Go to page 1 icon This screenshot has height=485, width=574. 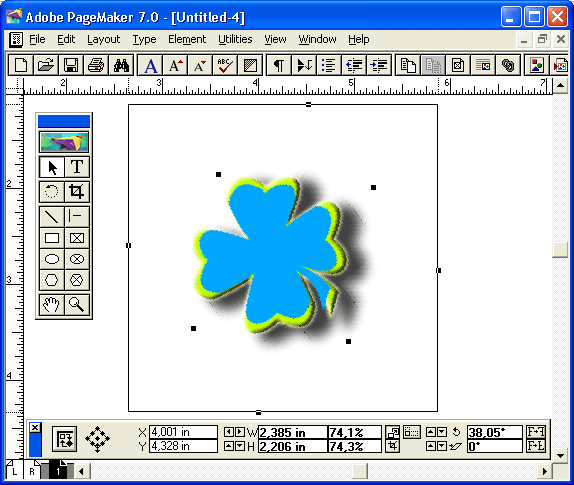[58, 470]
